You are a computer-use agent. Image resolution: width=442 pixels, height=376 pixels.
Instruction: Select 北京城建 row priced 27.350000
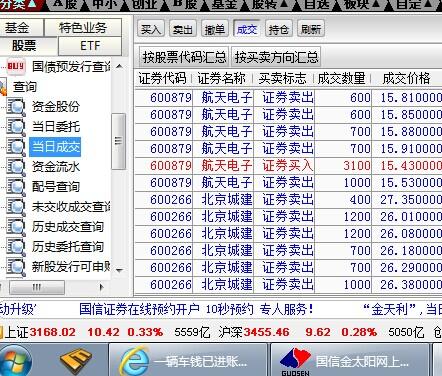click(x=289, y=199)
